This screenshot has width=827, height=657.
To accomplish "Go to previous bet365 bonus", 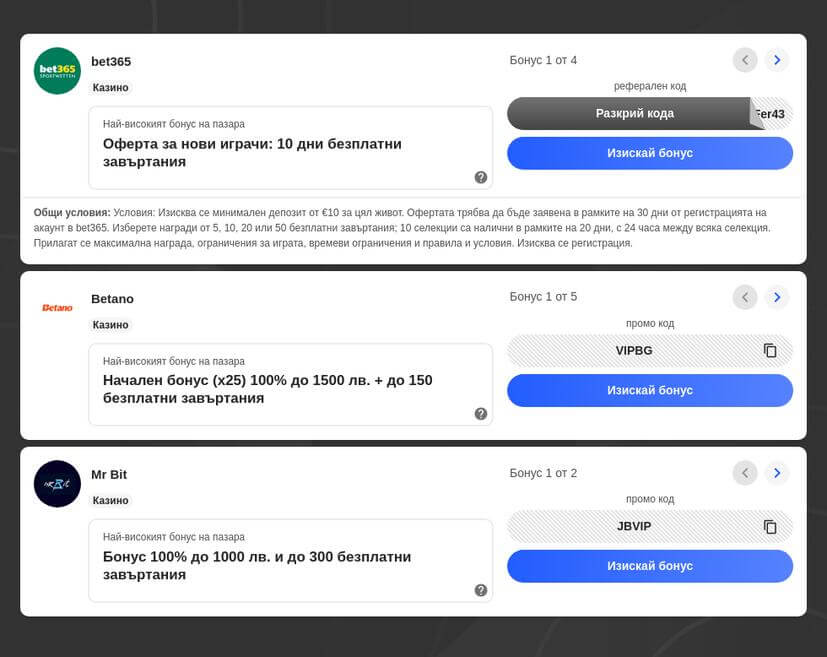I will click(x=745, y=60).
